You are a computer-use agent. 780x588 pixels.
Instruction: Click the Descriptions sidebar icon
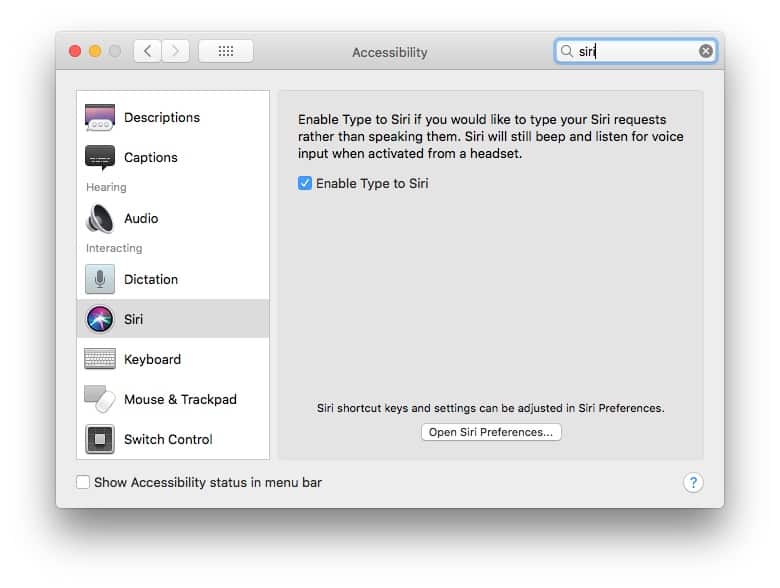[100, 118]
